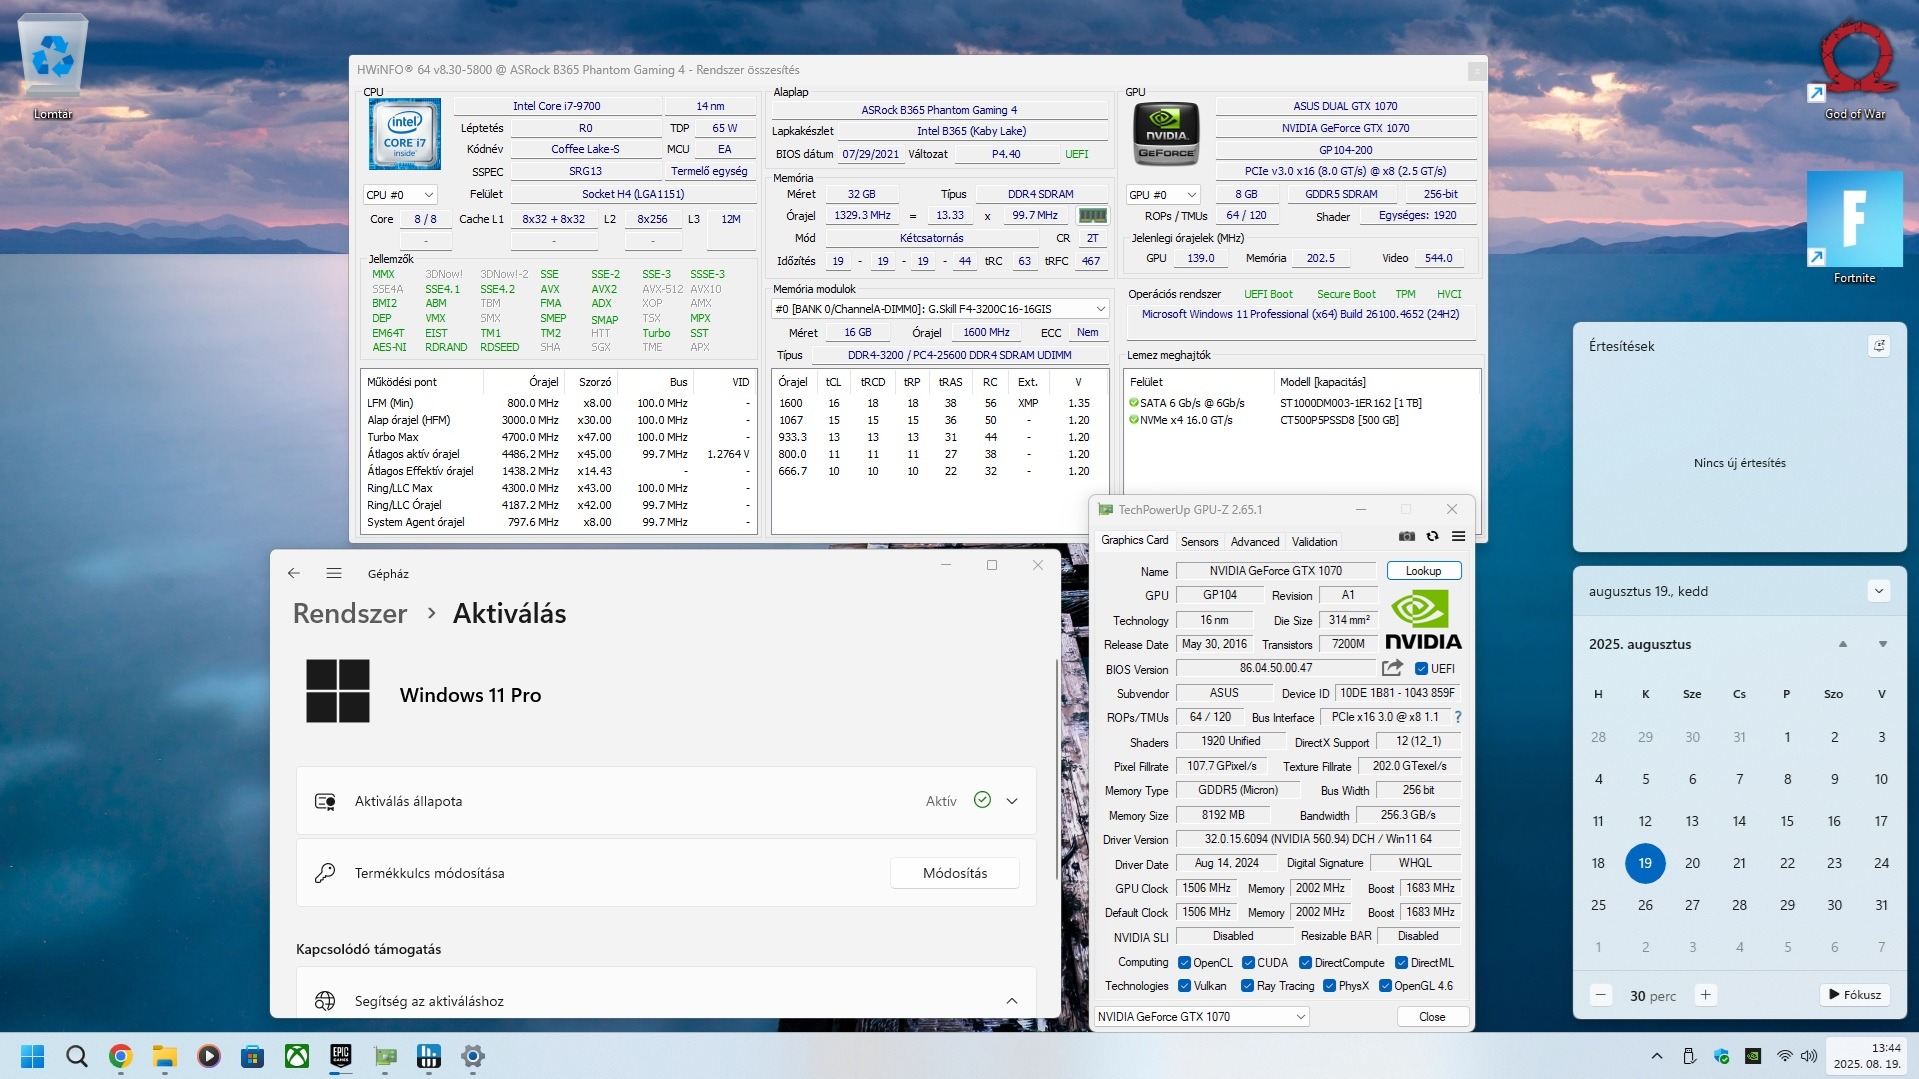Toggle the UEFI checkbox in GPU-Z

tap(1421, 669)
